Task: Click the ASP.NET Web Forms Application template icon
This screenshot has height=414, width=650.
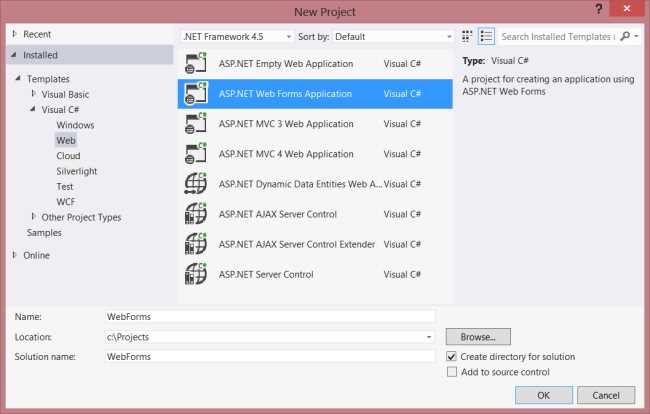Action: pyautogui.click(x=196, y=94)
